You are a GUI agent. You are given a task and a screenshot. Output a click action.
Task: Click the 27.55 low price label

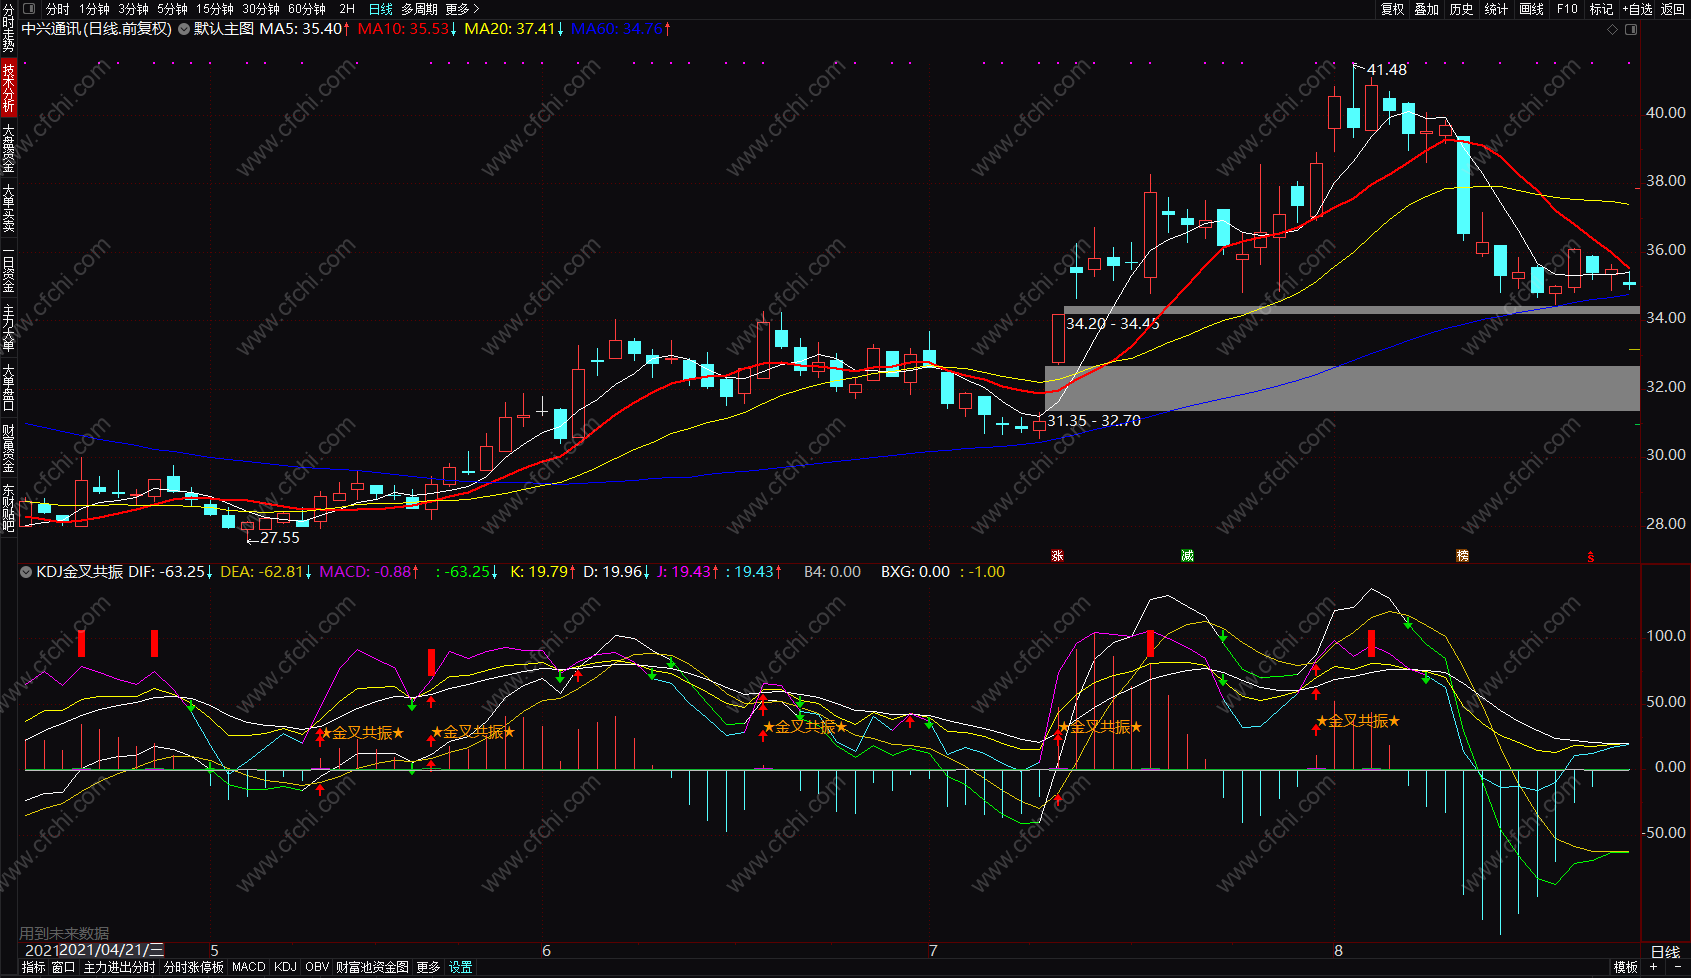279,538
